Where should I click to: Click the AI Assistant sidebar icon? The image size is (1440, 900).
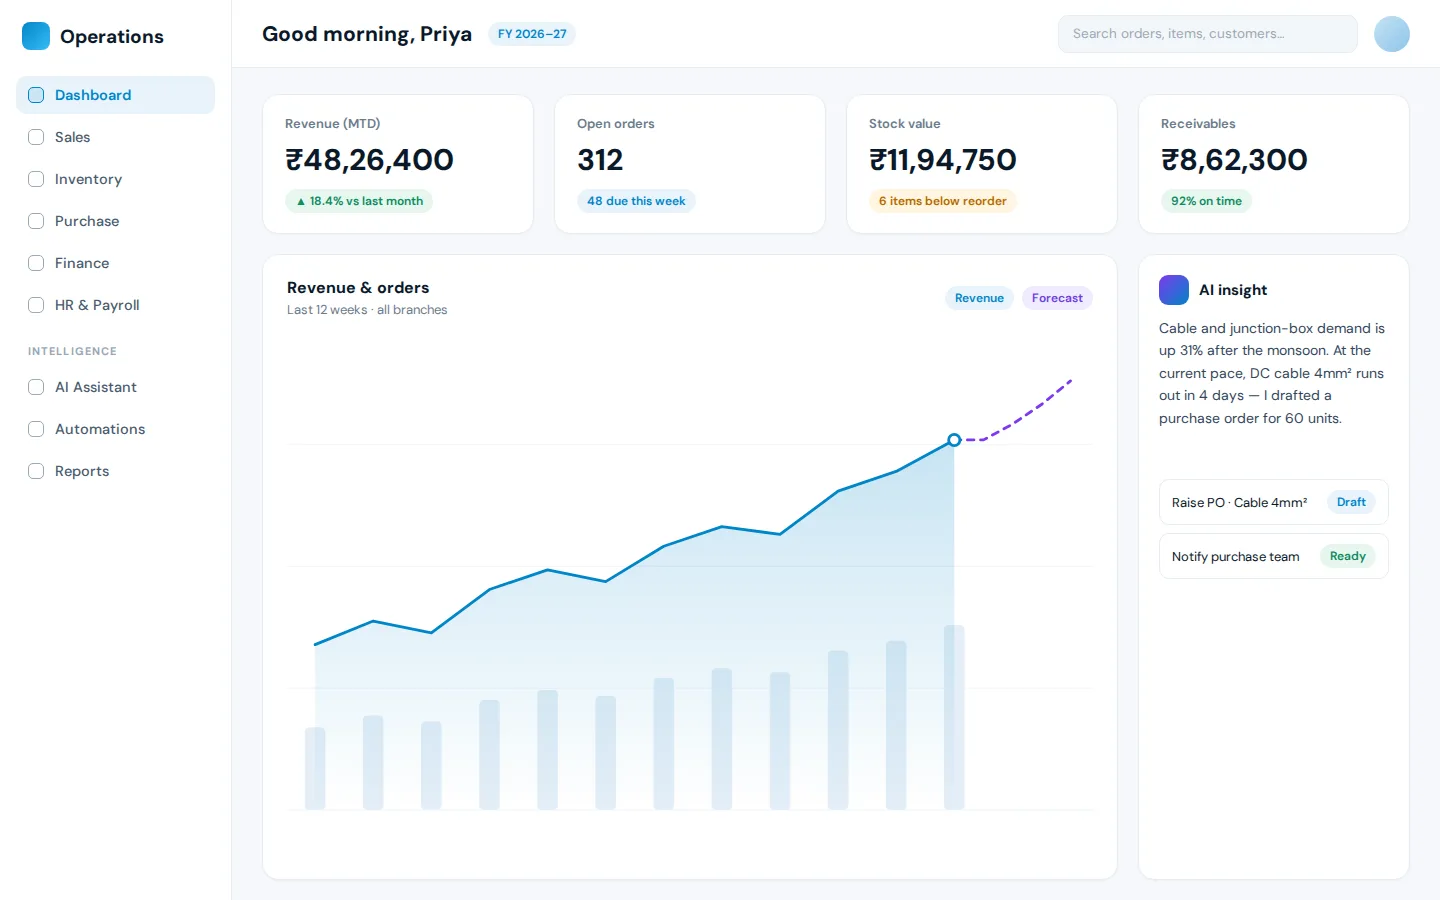pos(36,387)
